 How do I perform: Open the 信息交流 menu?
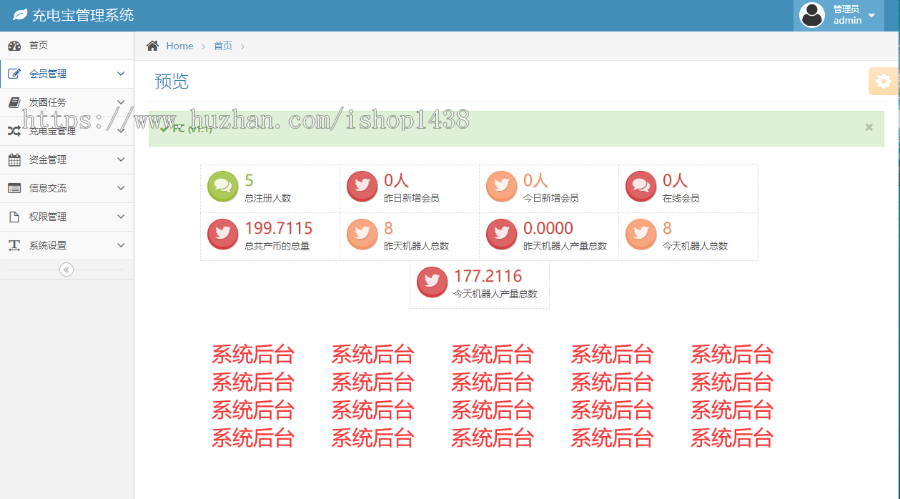pos(67,188)
